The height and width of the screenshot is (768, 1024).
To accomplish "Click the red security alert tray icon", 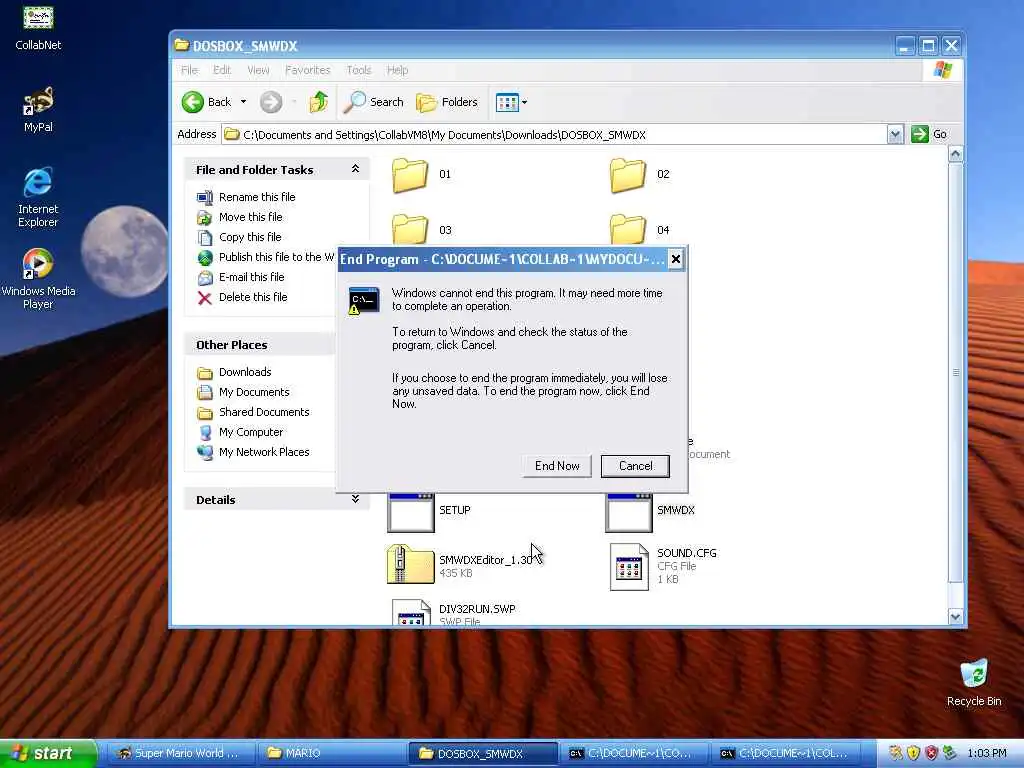I will 931,753.
